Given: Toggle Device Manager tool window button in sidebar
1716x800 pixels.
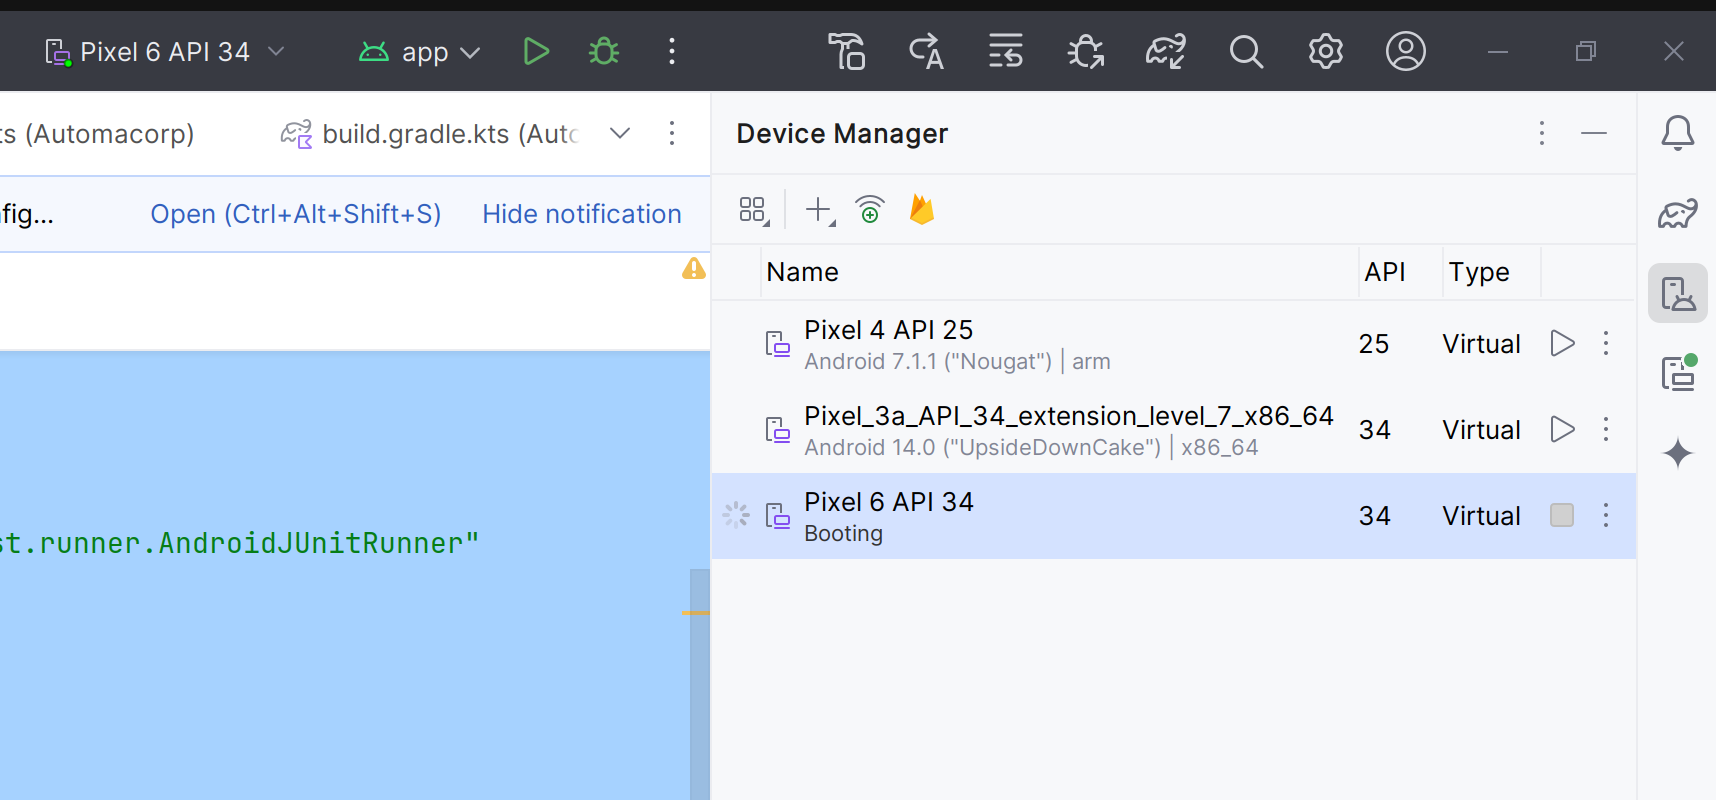Looking at the screenshot, I should pos(1678,293).
